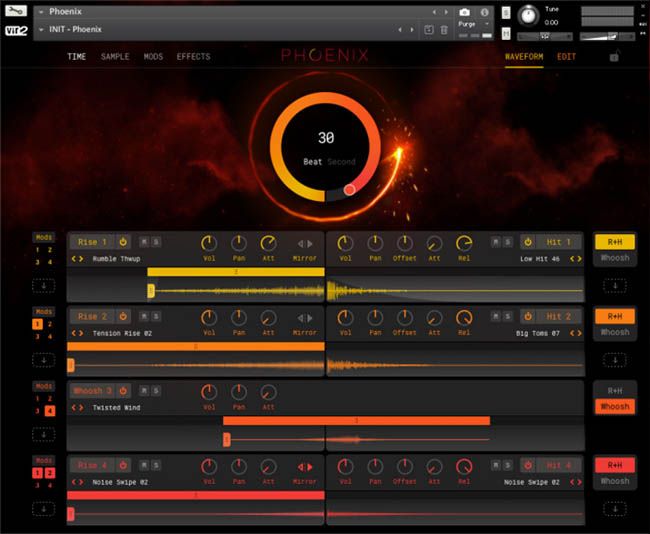Click the R+H button for layer 4
The height and width of the screenshot is (534, 650).
(615, 465)
